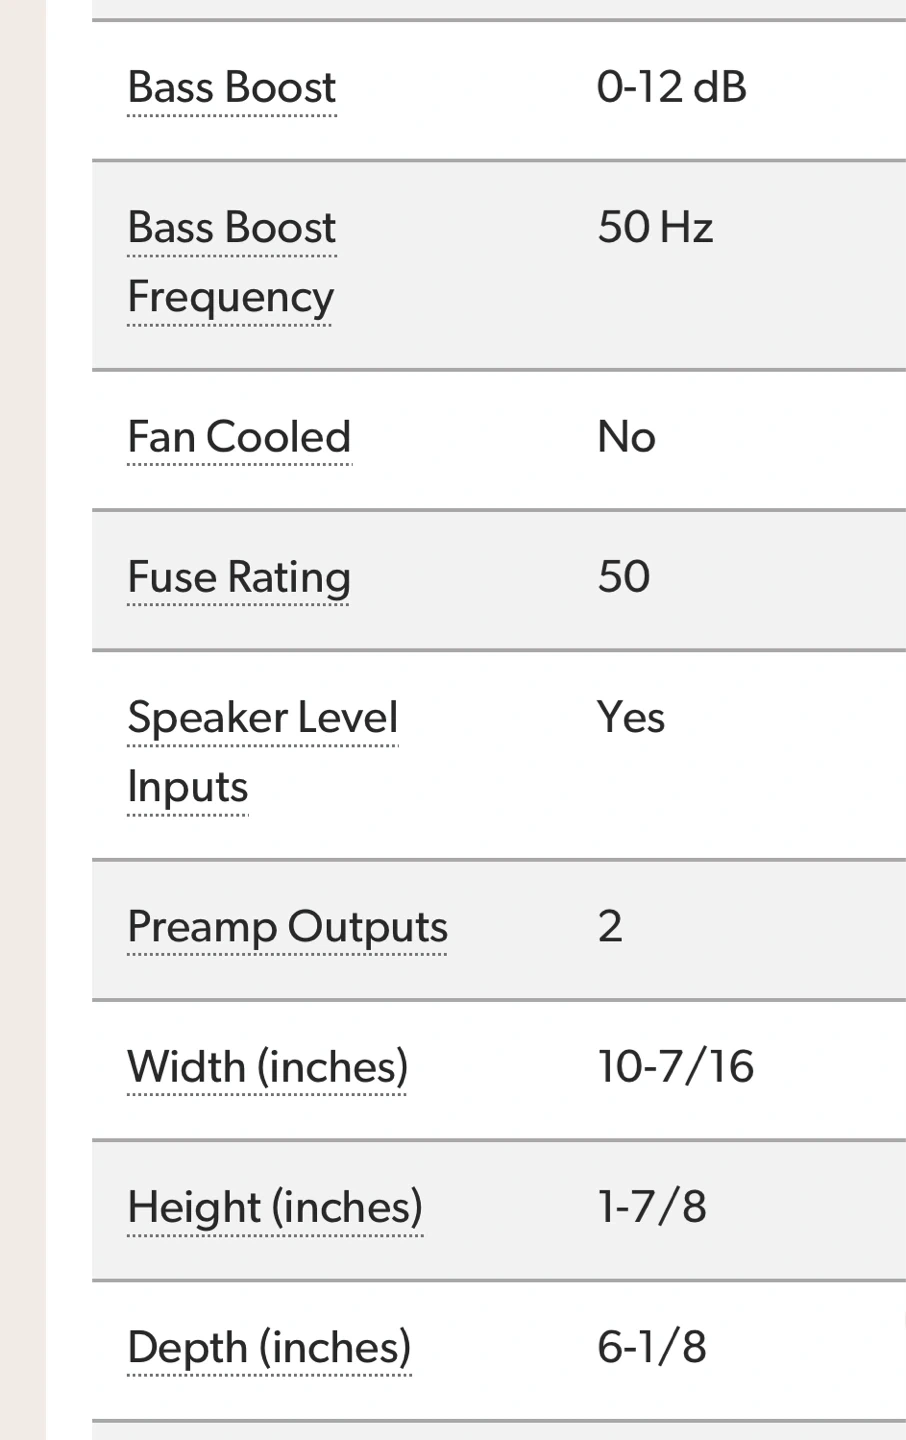Tap the Fuse Rating spec label

(x=239, y=577)
